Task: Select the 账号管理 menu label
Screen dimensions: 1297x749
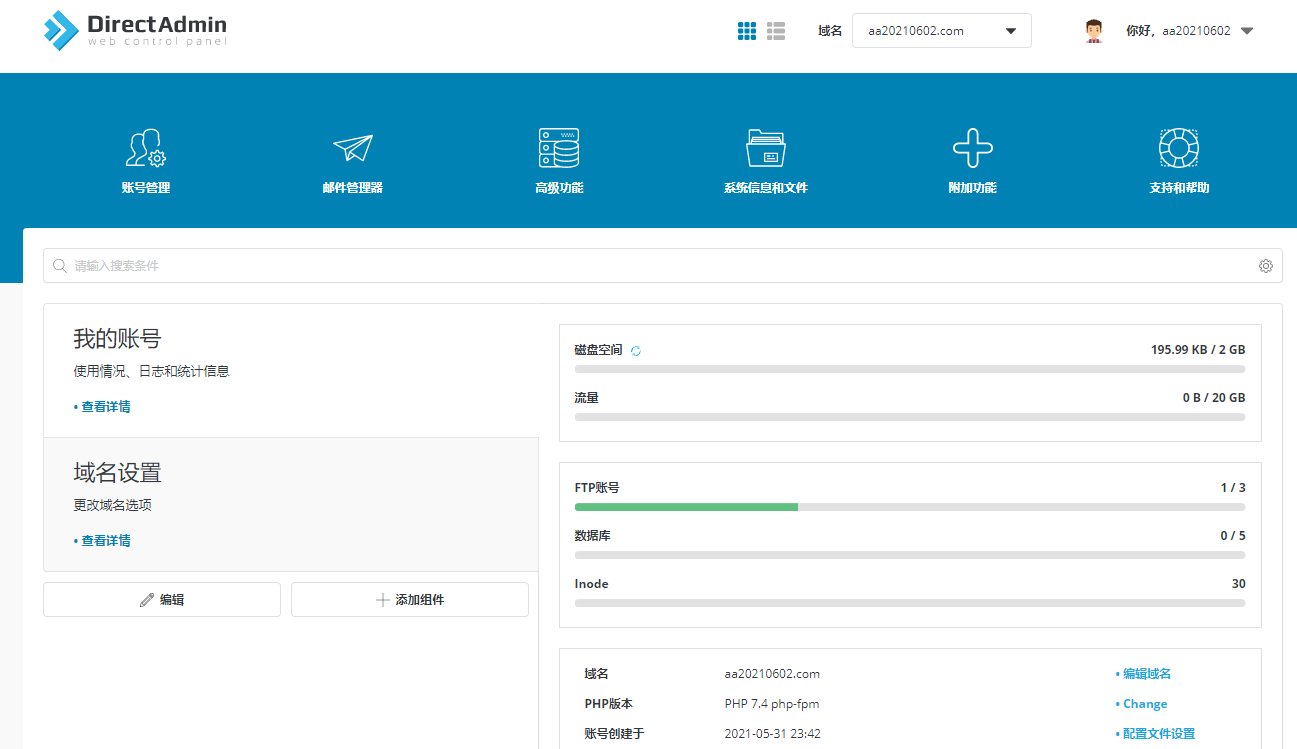Action: 146,188
